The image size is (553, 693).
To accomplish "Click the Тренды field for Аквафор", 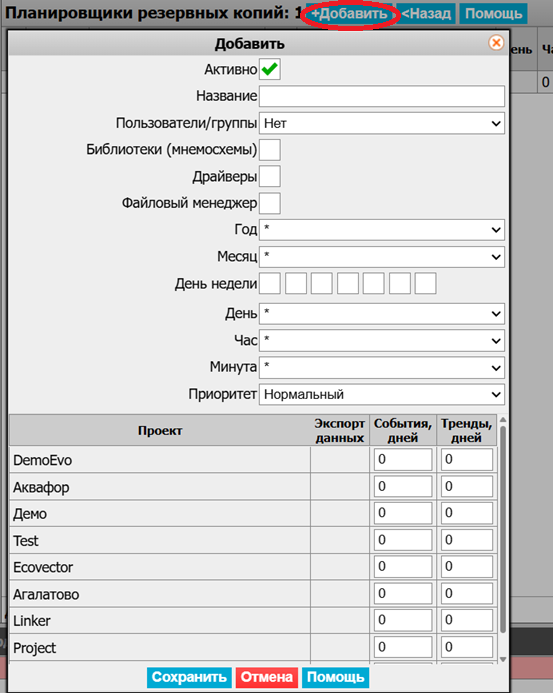I will (x=467, y=487).
